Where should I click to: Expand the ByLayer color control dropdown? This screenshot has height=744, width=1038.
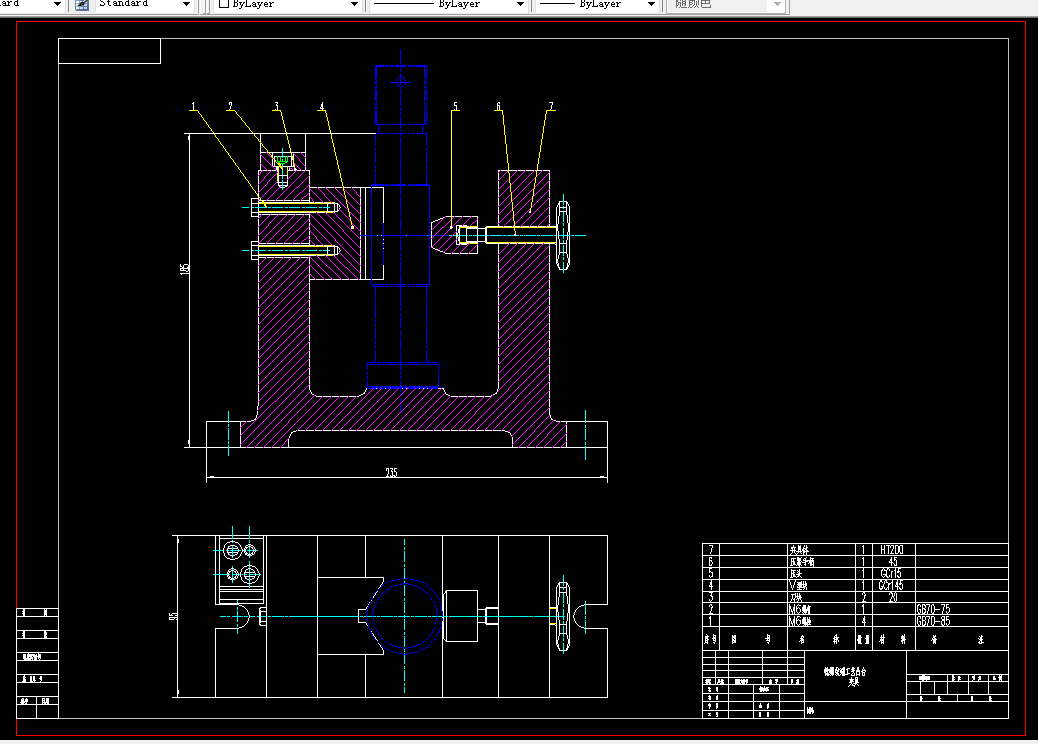tap(289, 5)
